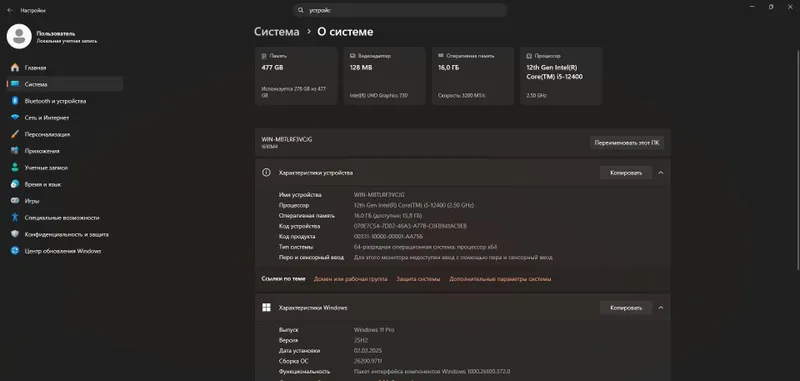Open Приложения settings
800x381 pixels.
point(65,151)
